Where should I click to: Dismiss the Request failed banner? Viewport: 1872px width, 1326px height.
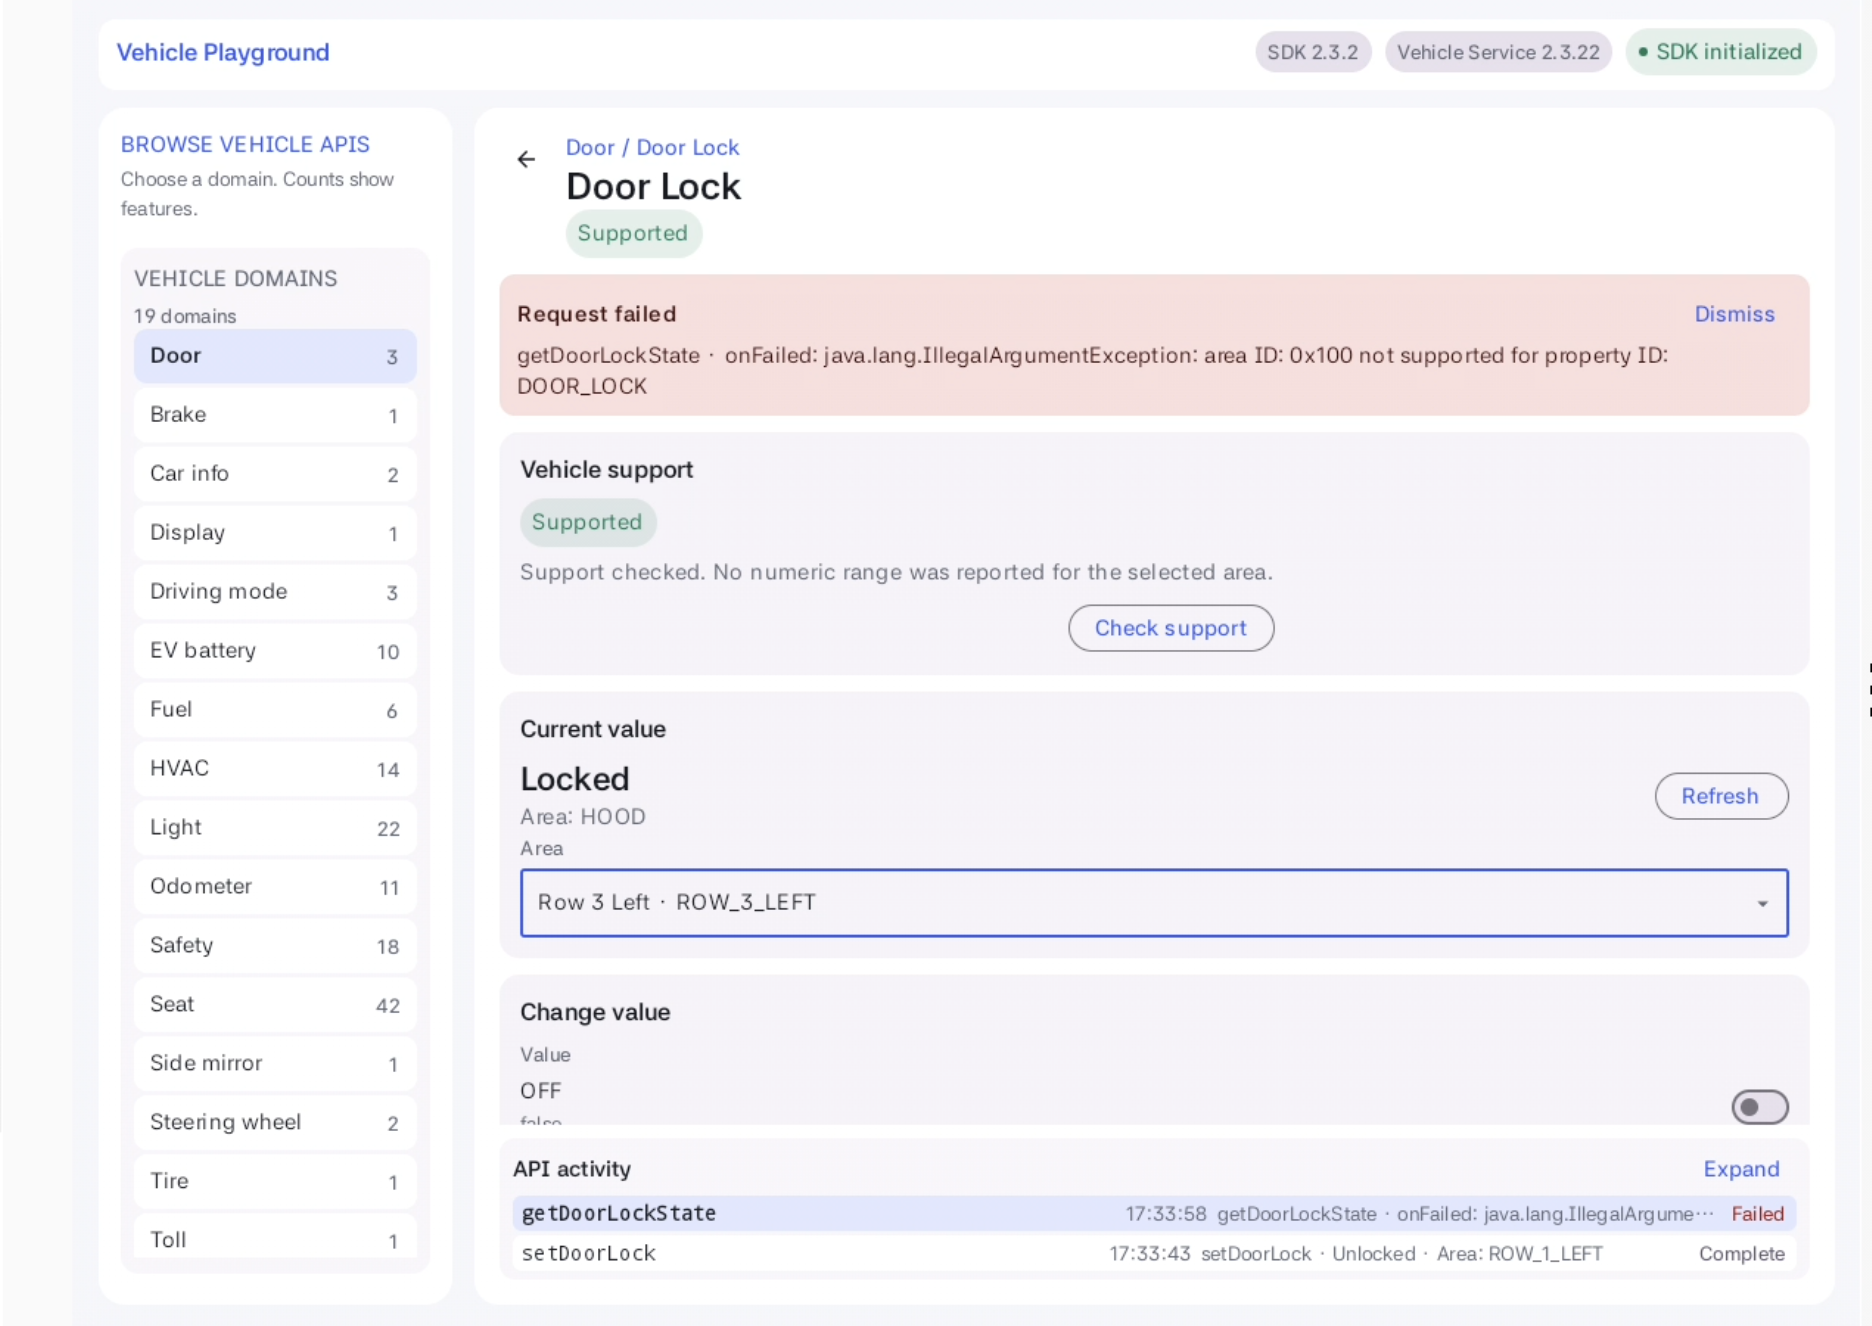[x=1734, y=314]
